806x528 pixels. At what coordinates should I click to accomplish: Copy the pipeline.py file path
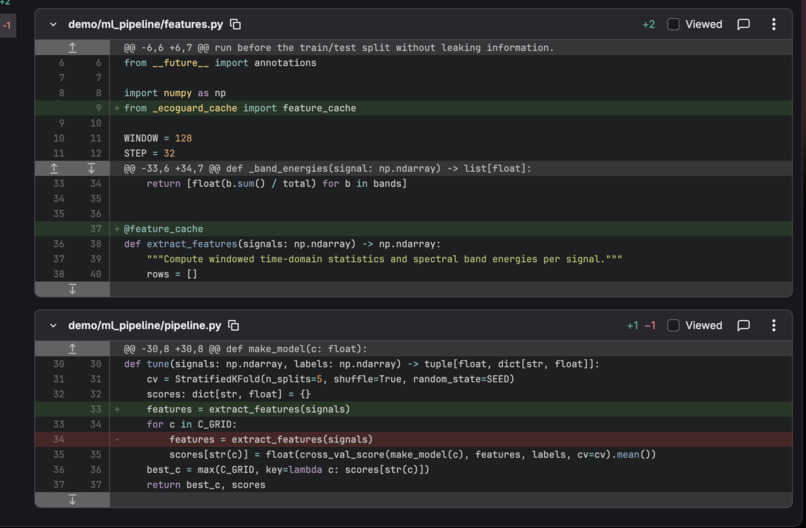pyautogui.click(x=233, y=325)
